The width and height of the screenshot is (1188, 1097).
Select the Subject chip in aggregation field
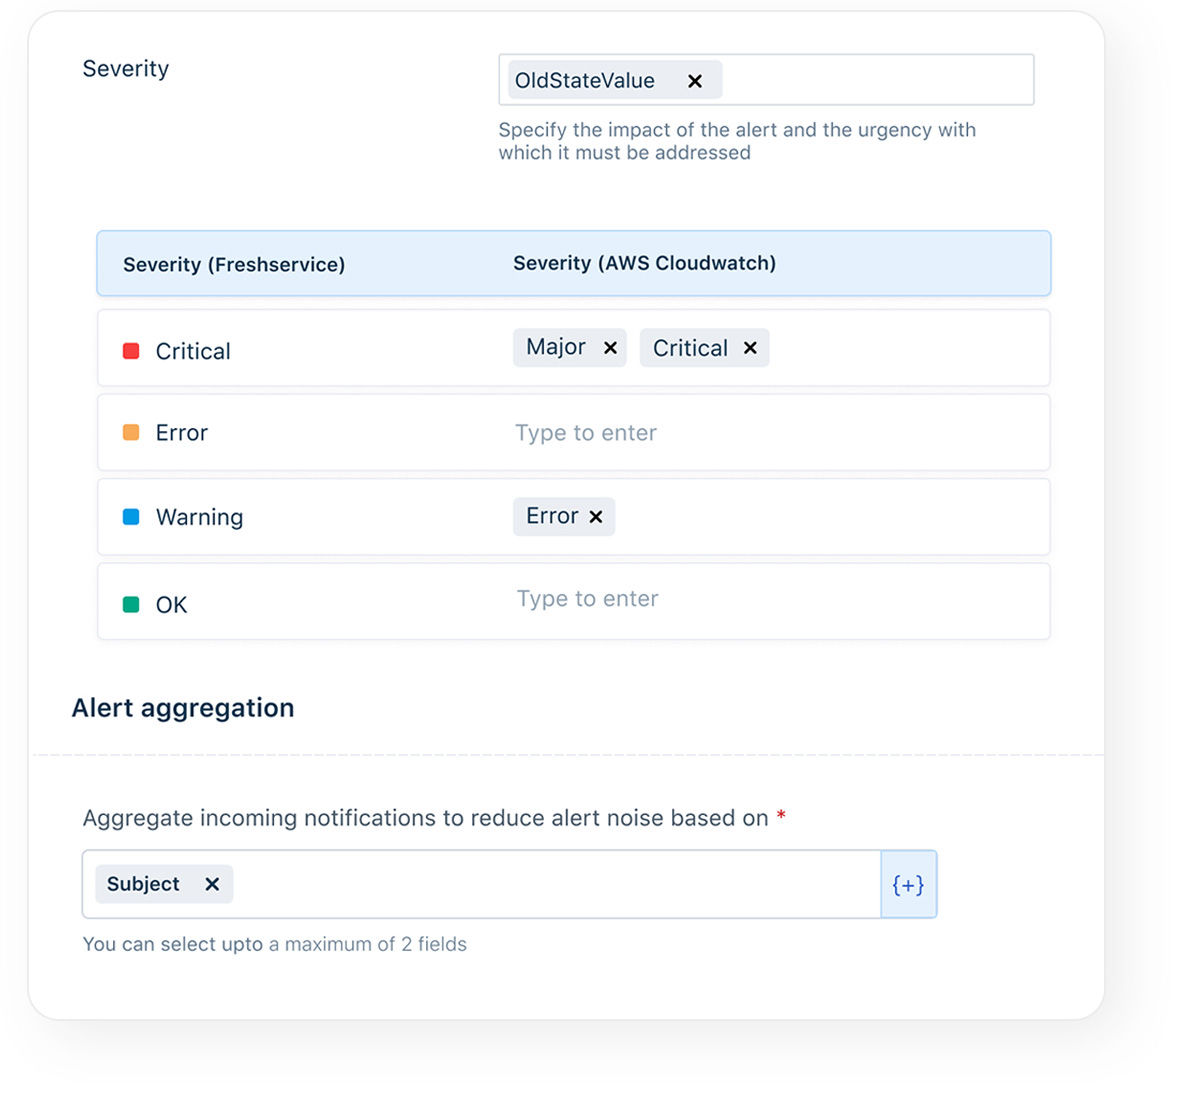[x=143, y=884]
